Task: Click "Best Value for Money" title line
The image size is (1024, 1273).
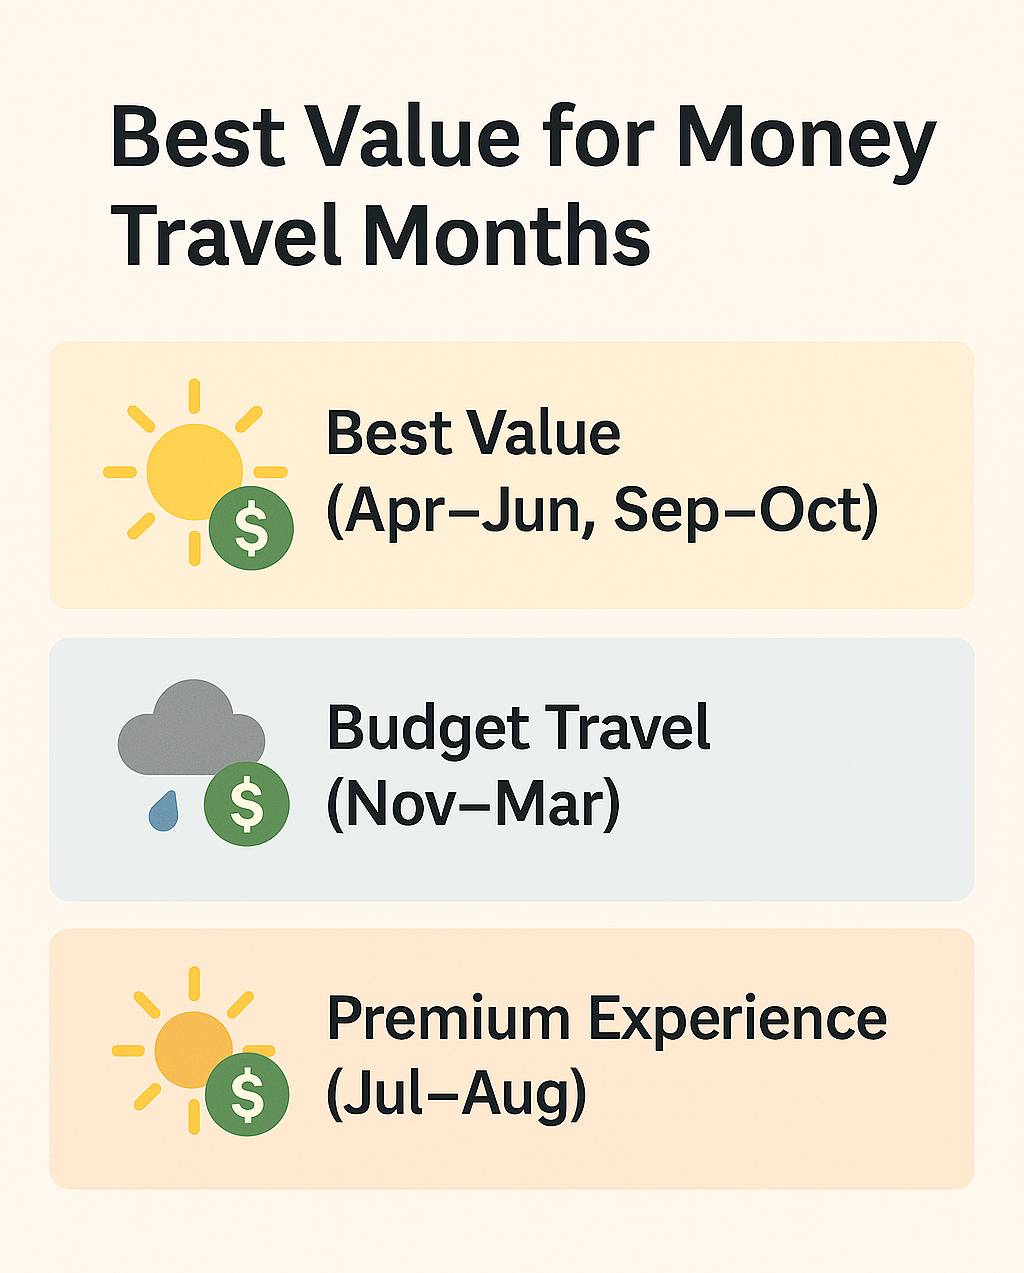Action: [x=522, y=138]
